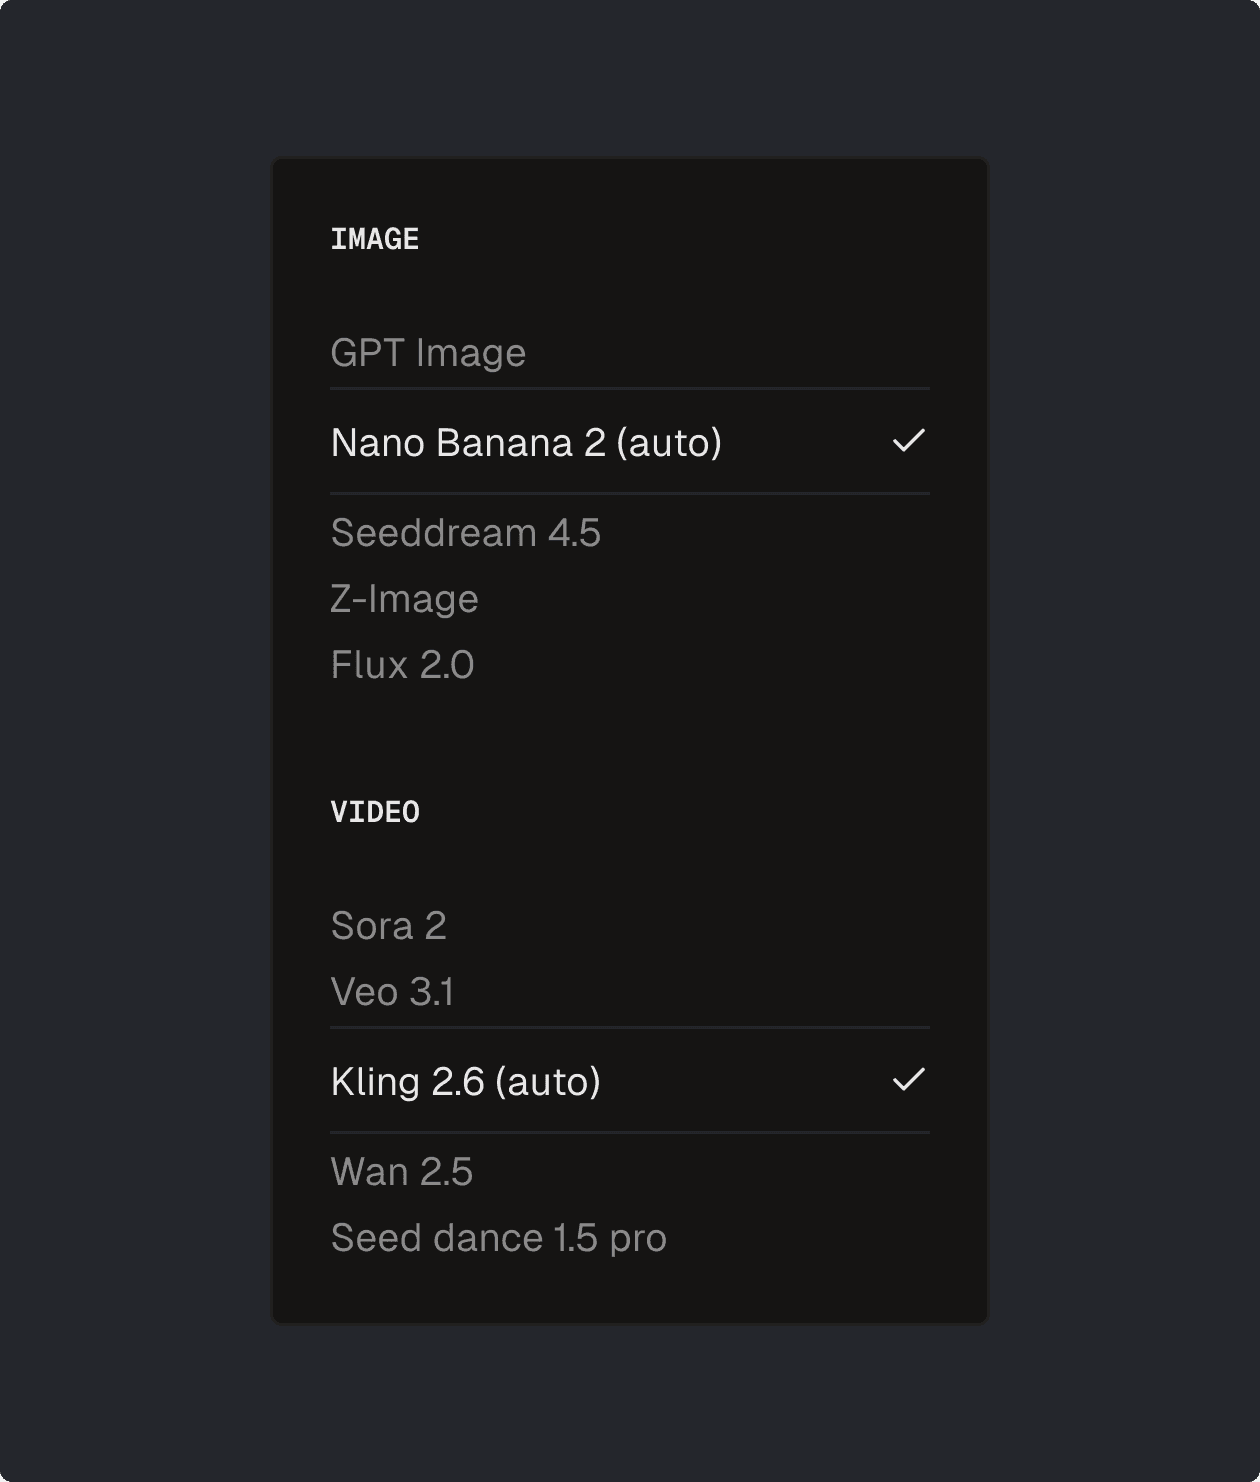
Task: Click the "(auto)" tag on Kling 2.6
Action: [548, 1082]
